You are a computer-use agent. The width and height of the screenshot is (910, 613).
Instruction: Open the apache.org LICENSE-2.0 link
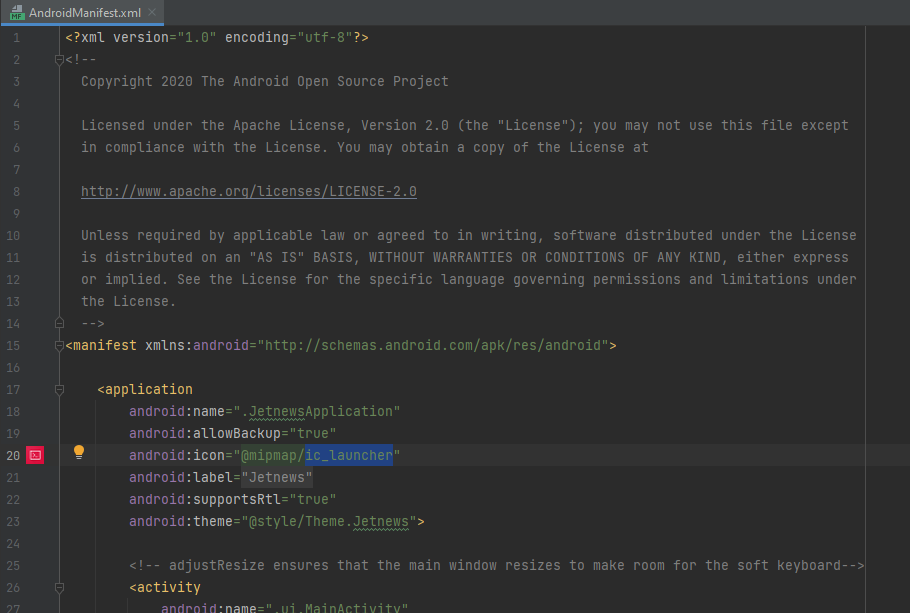click(x=248, y=192)
